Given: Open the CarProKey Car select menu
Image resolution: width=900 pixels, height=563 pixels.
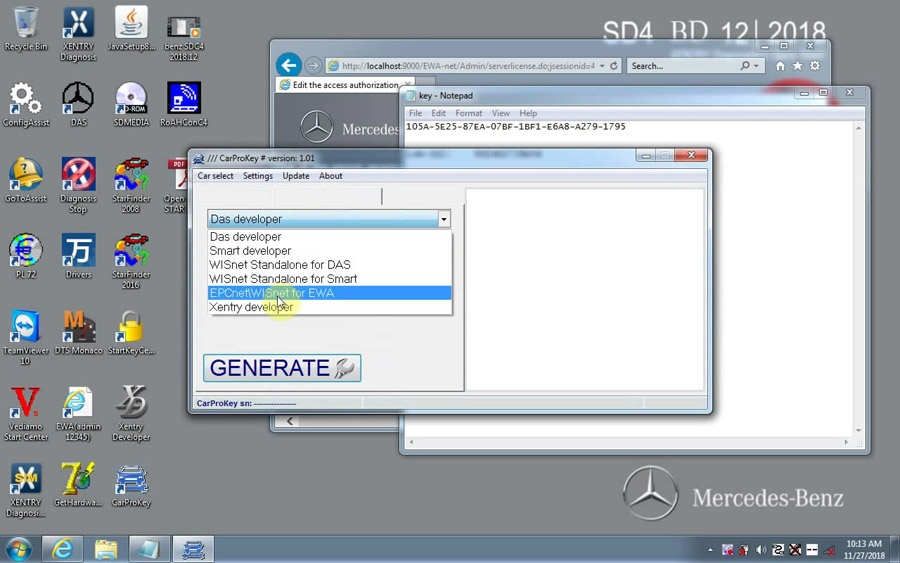Looking at the screenshot, I should [x=215, y=176].
